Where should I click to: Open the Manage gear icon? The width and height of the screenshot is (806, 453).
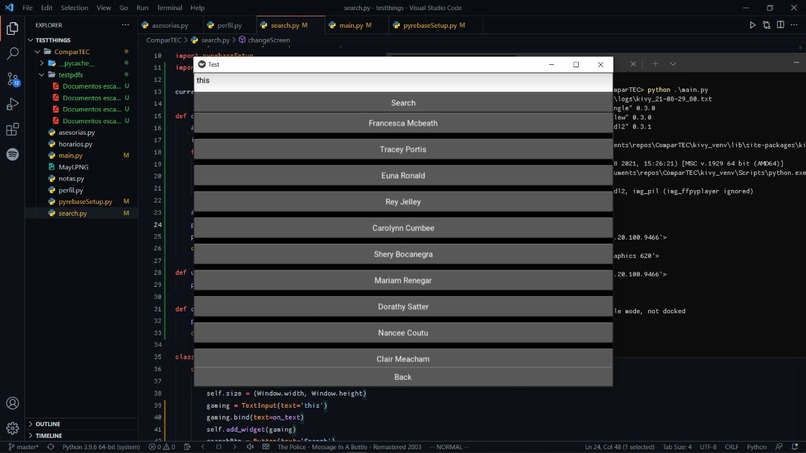point(12,428)
